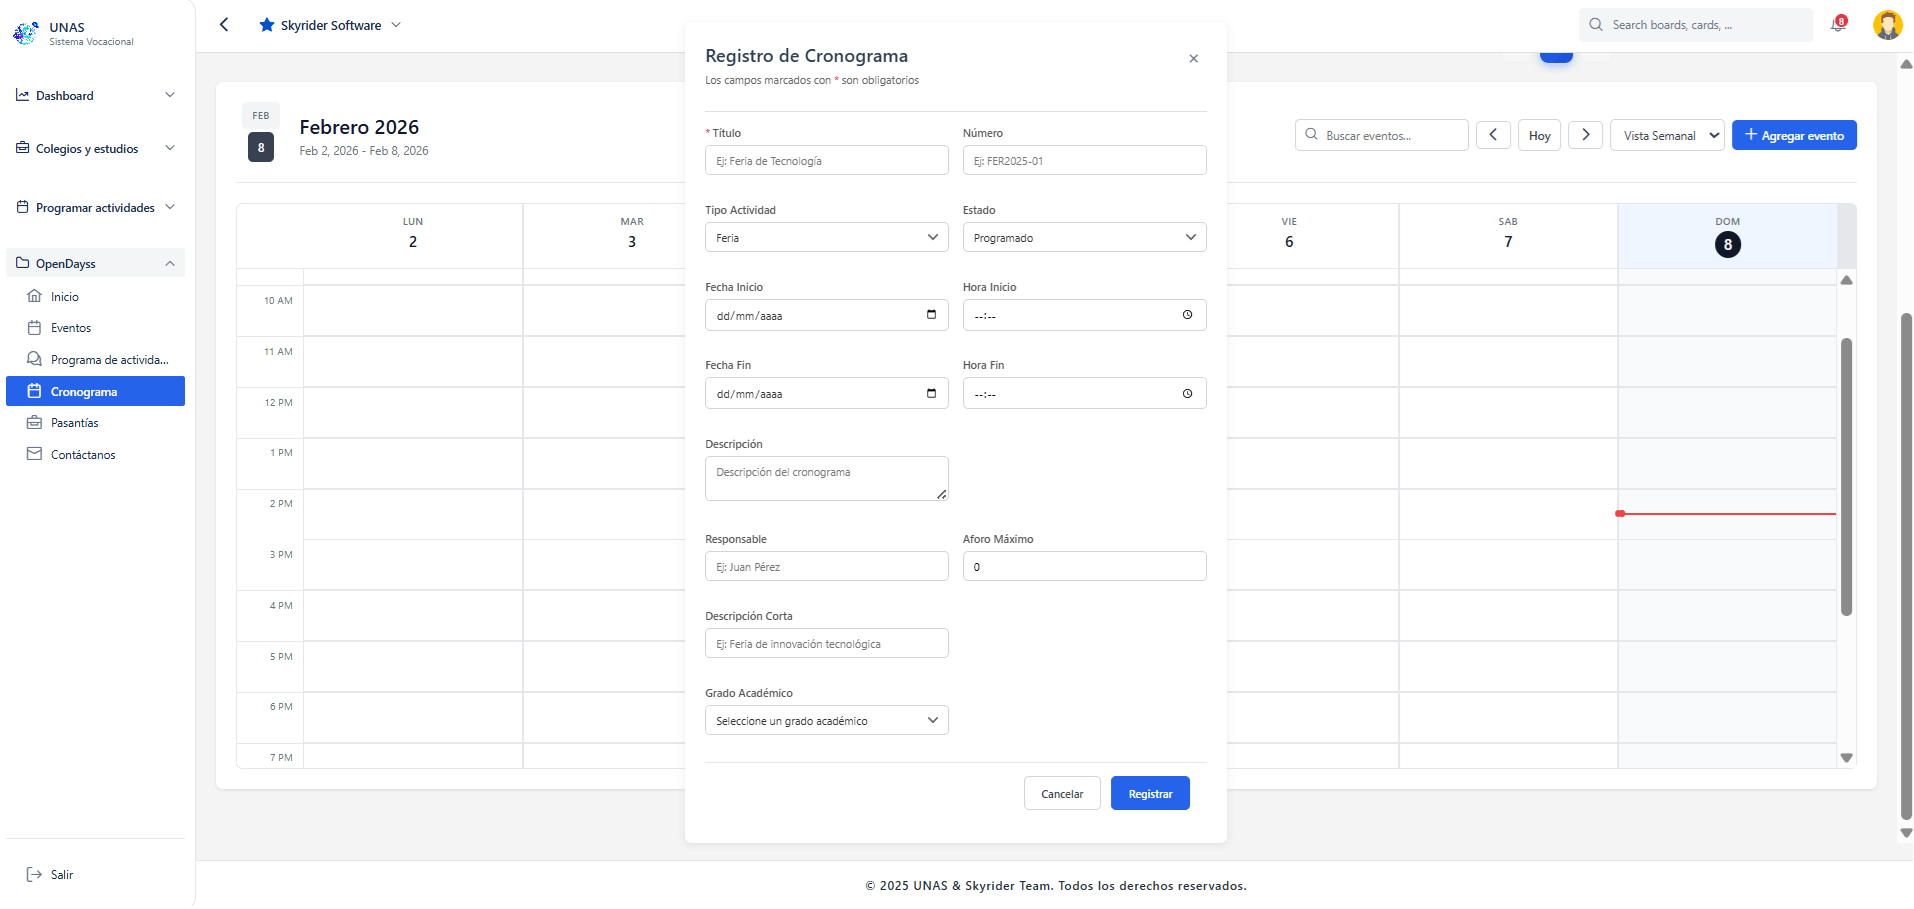Open the clock picker in Hora Fin
Screen dimensions: 1914x909
tap(1187, 393)
